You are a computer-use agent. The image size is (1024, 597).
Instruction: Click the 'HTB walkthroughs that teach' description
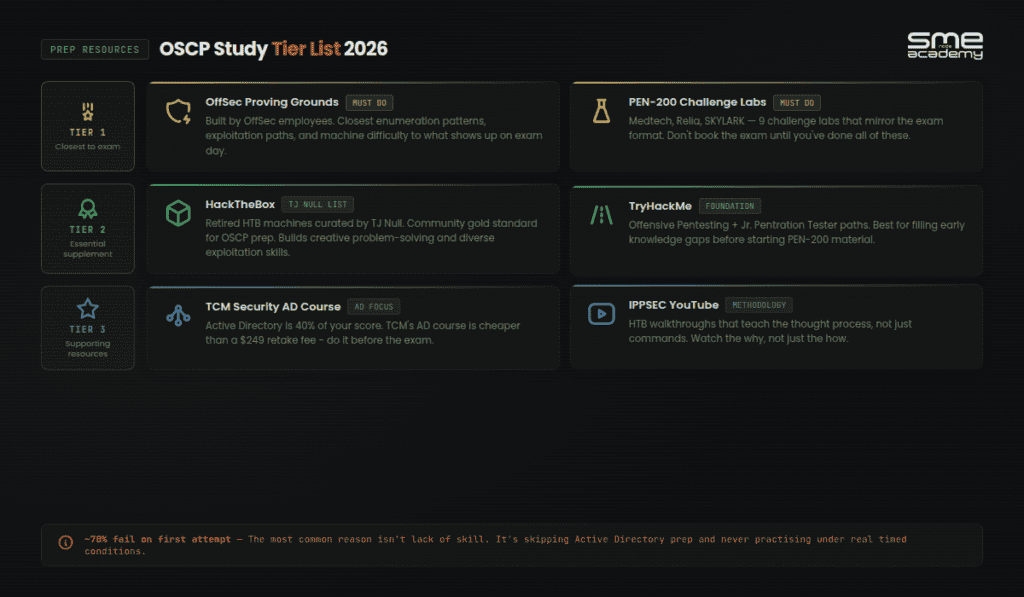[770, 331]
